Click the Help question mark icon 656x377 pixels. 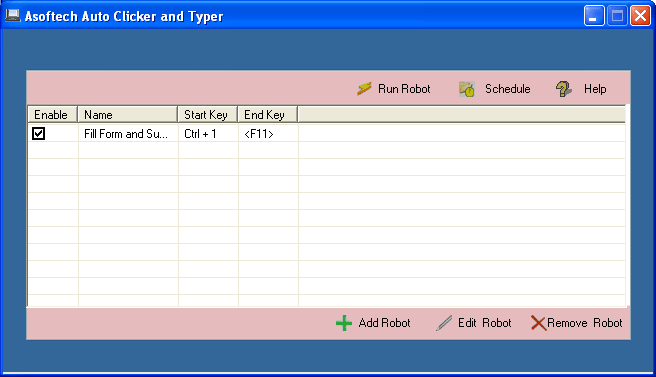(x=564, y=89)
